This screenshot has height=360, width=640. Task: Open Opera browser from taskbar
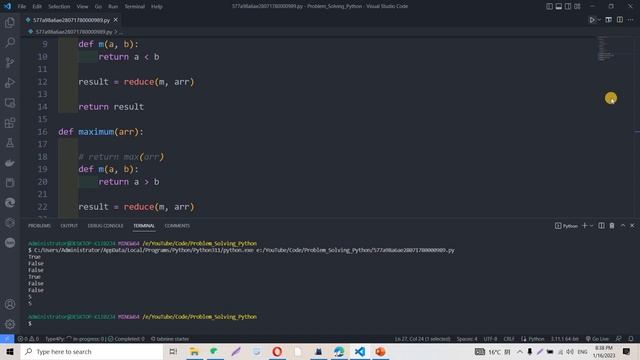277,351
